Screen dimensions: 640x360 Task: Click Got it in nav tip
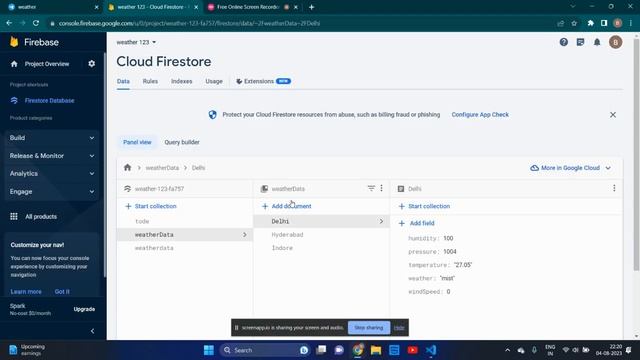(62, 292)
